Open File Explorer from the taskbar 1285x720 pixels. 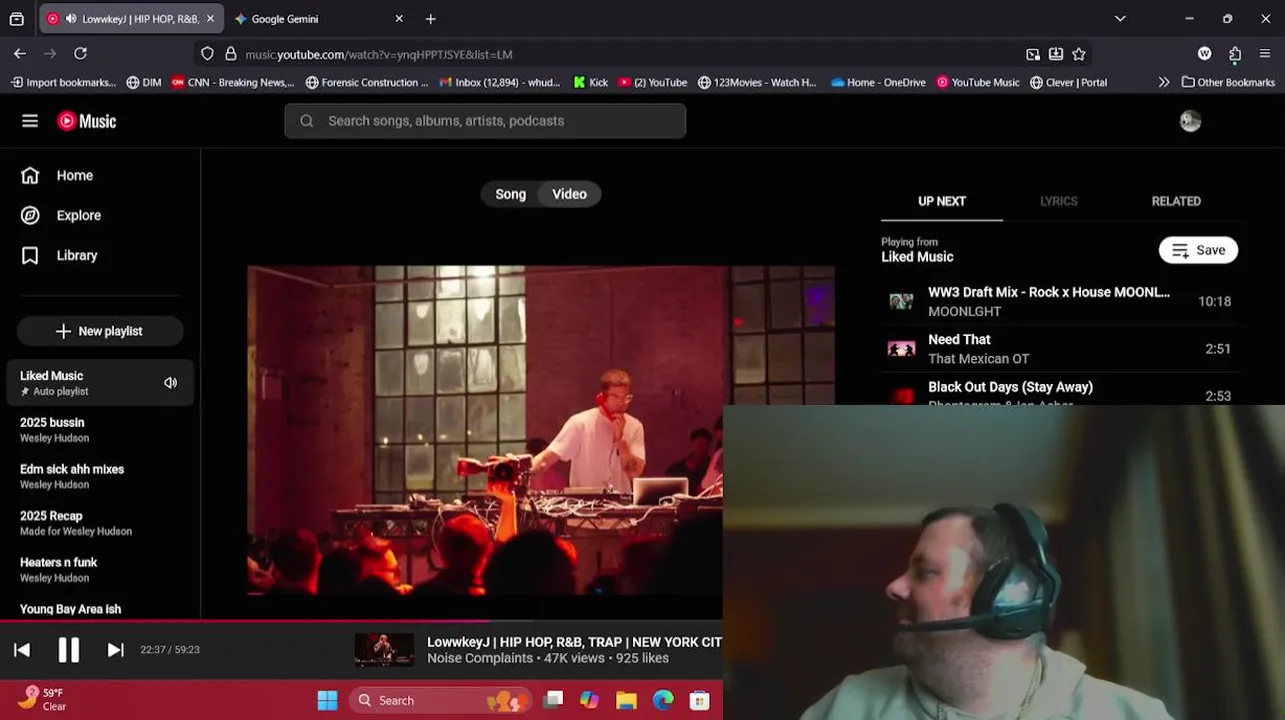point(626,701)
